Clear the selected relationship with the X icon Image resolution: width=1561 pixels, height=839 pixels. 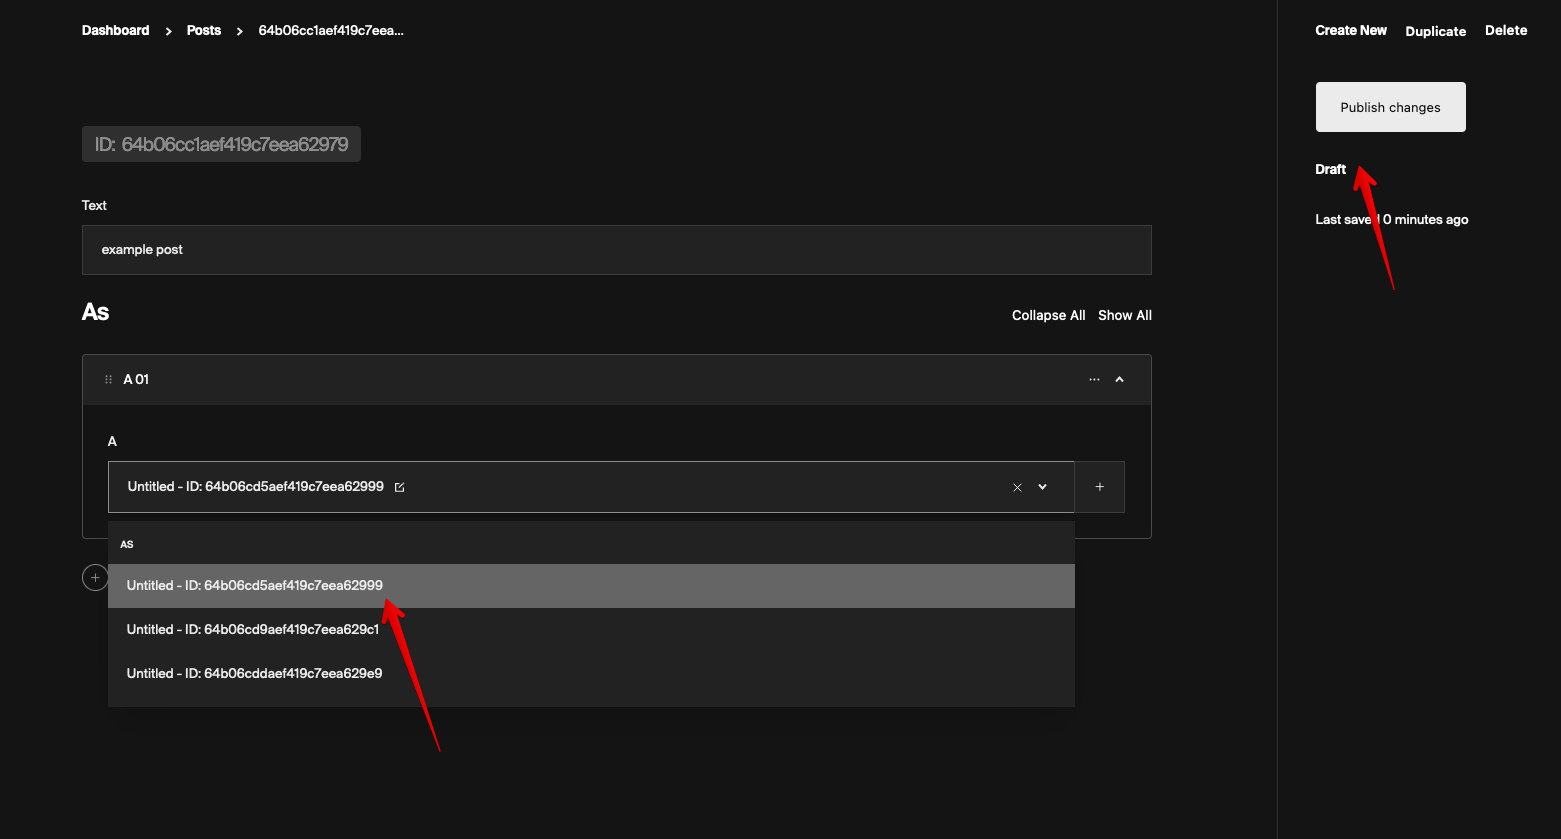point(1017,487)
